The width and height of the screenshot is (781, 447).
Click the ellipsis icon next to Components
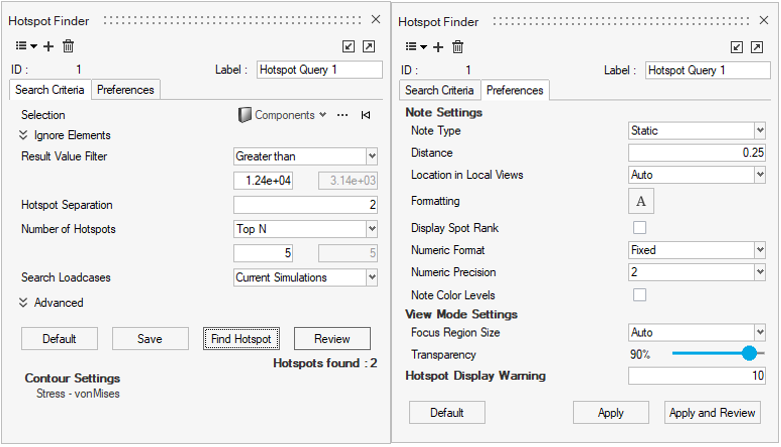coord(343,115)
